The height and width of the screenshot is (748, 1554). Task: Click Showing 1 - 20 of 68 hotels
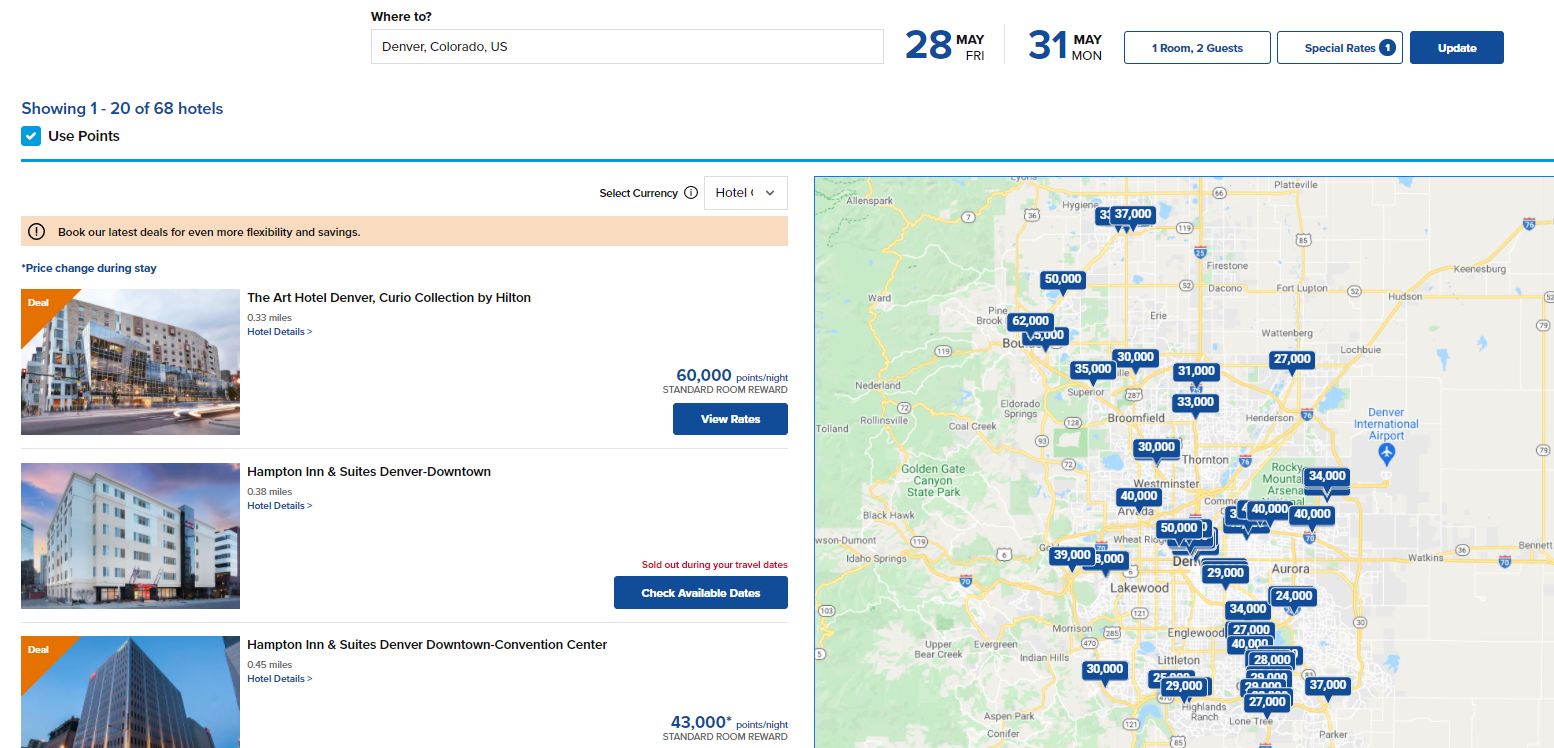pyautogui.click(x=122, y=108)
